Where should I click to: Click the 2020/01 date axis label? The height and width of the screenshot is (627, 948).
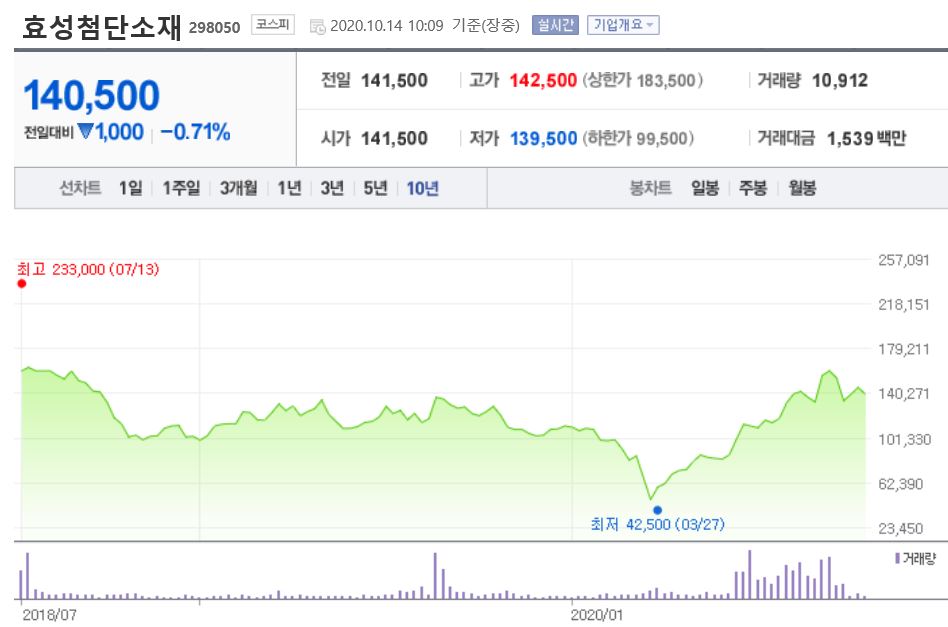coord(596,615)
